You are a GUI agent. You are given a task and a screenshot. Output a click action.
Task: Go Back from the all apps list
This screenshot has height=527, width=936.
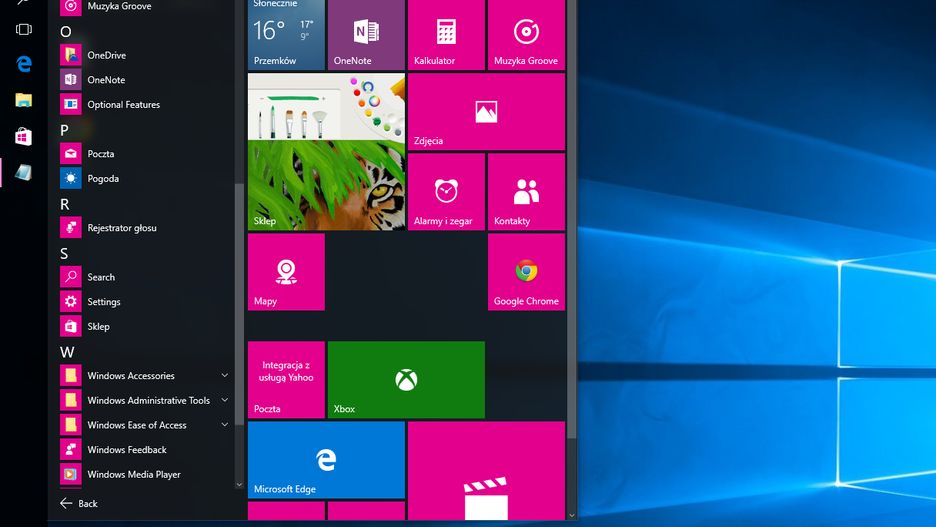point(79,503)
